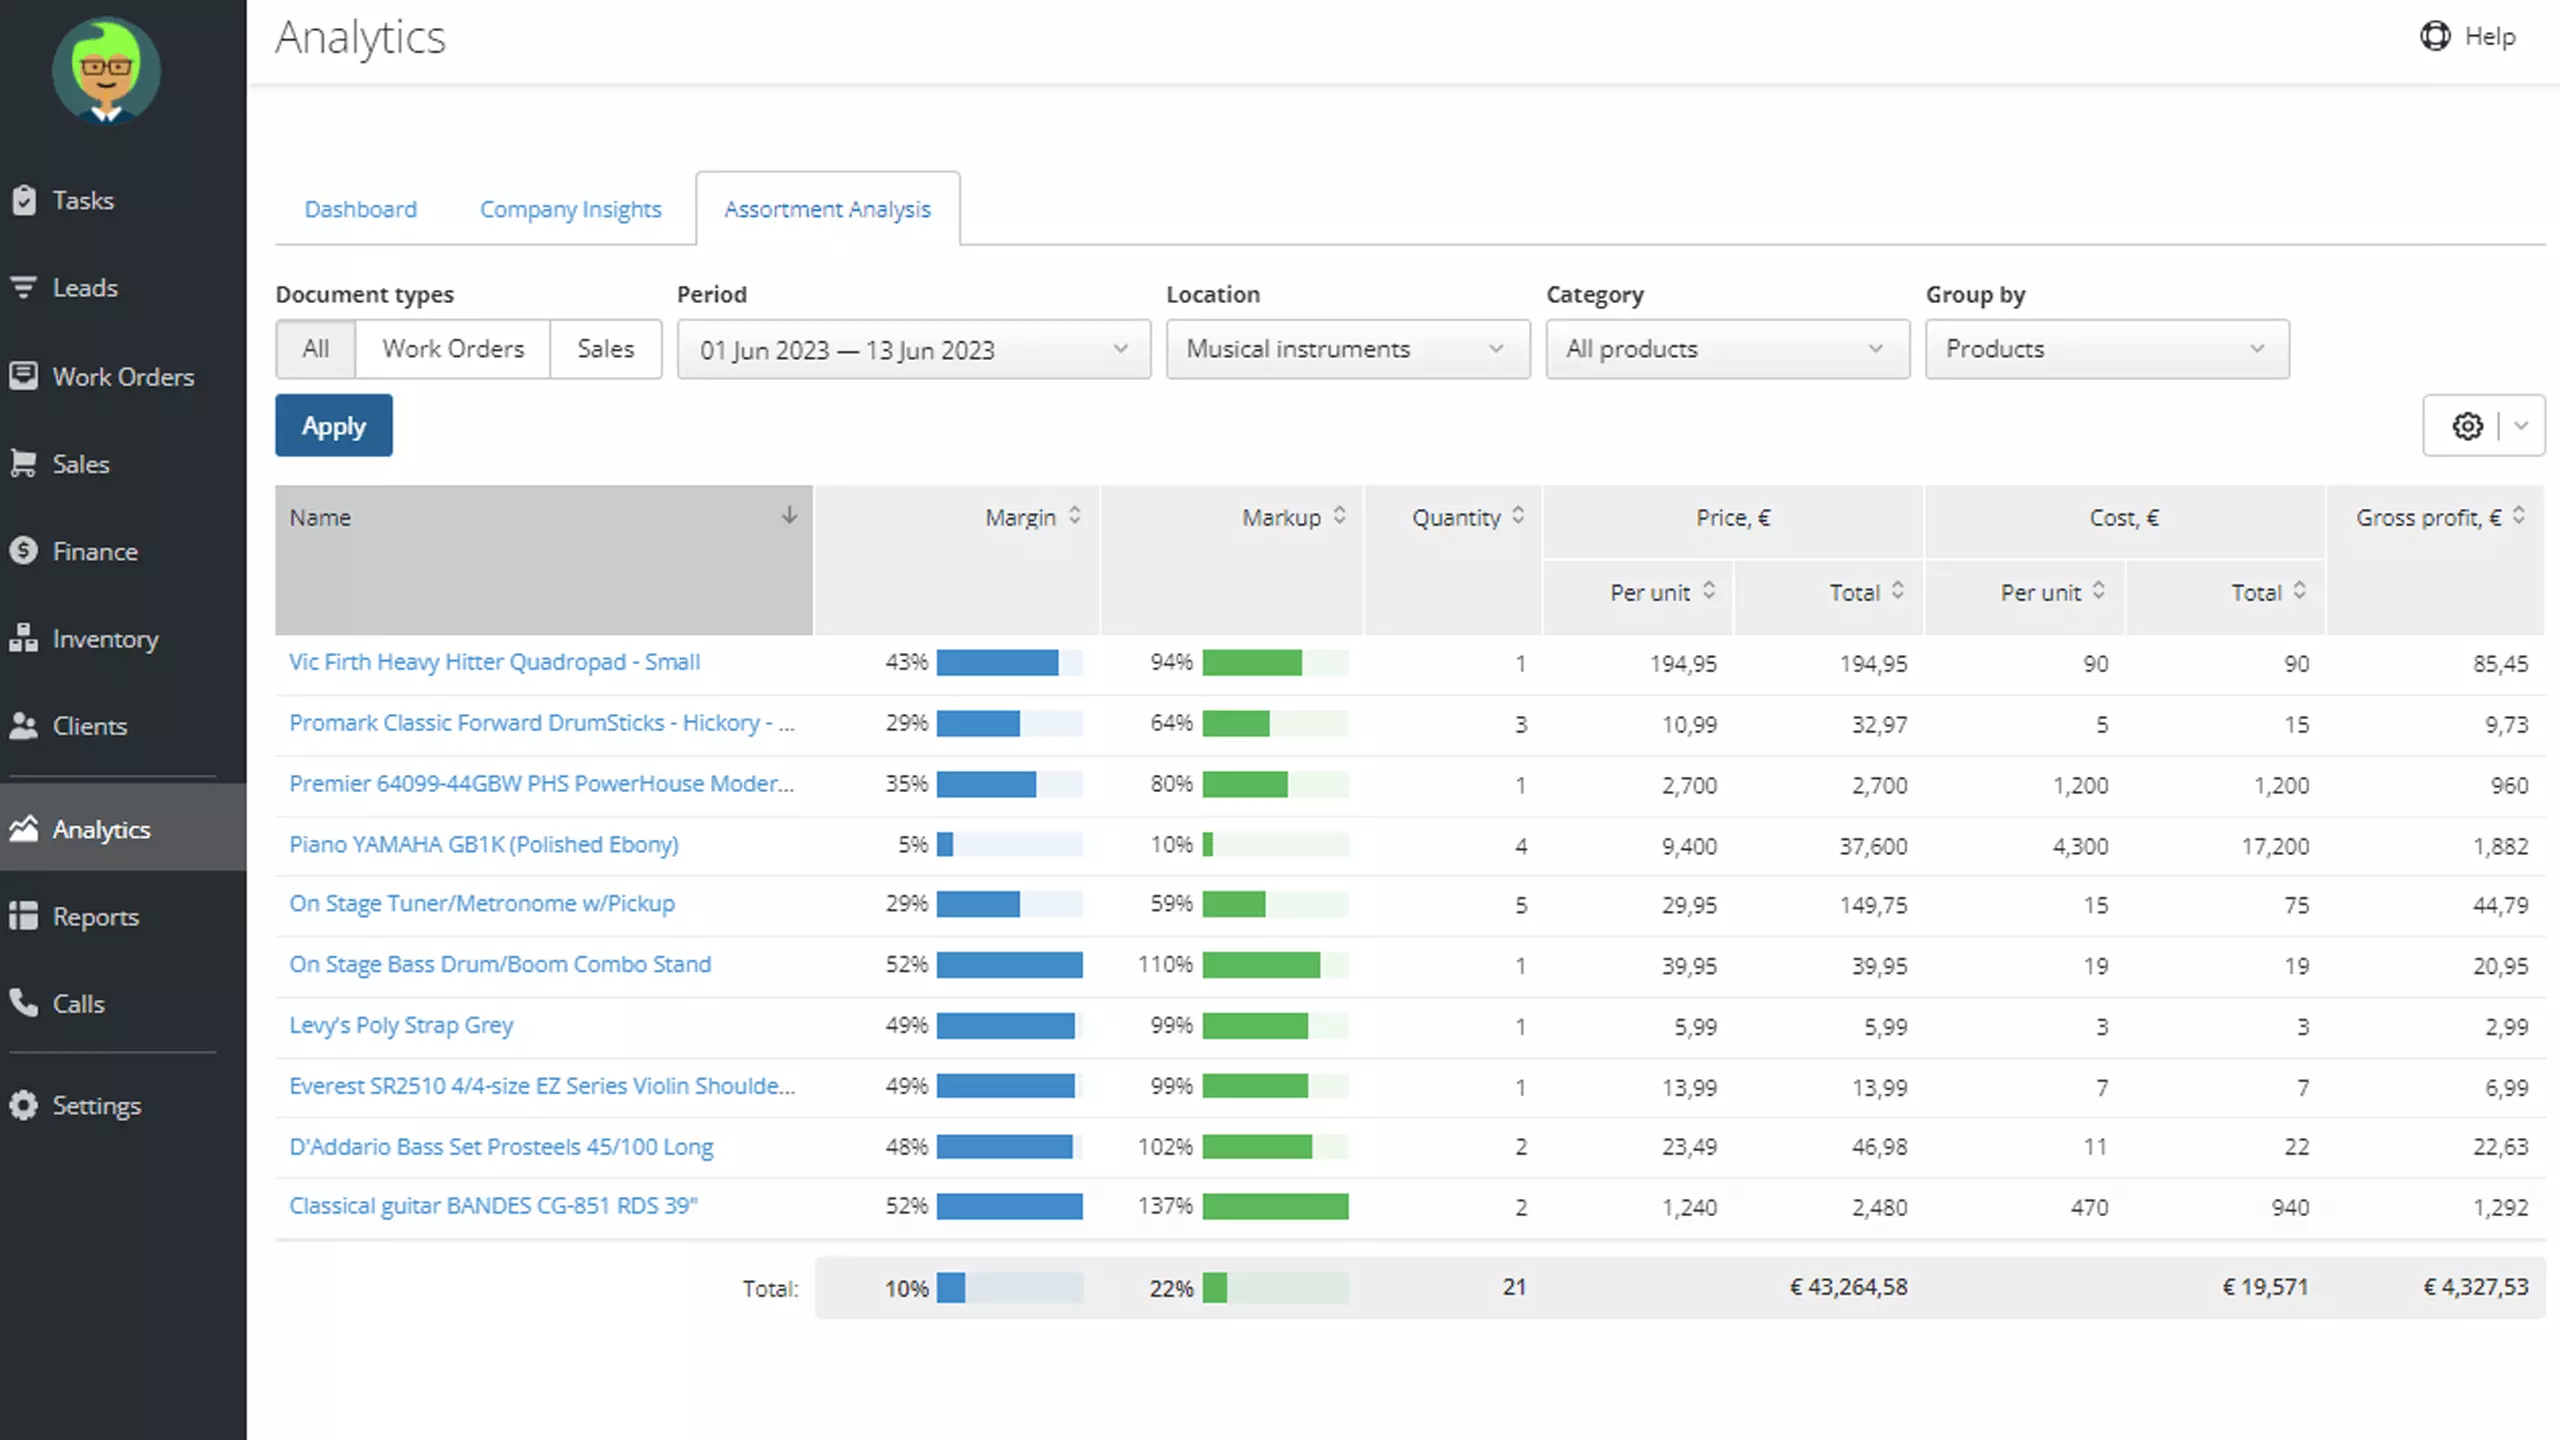Image resolution: width=2560 pixels, height=1440 pixels.
Task: Click the Help link text
Action: pos(2490,37)
